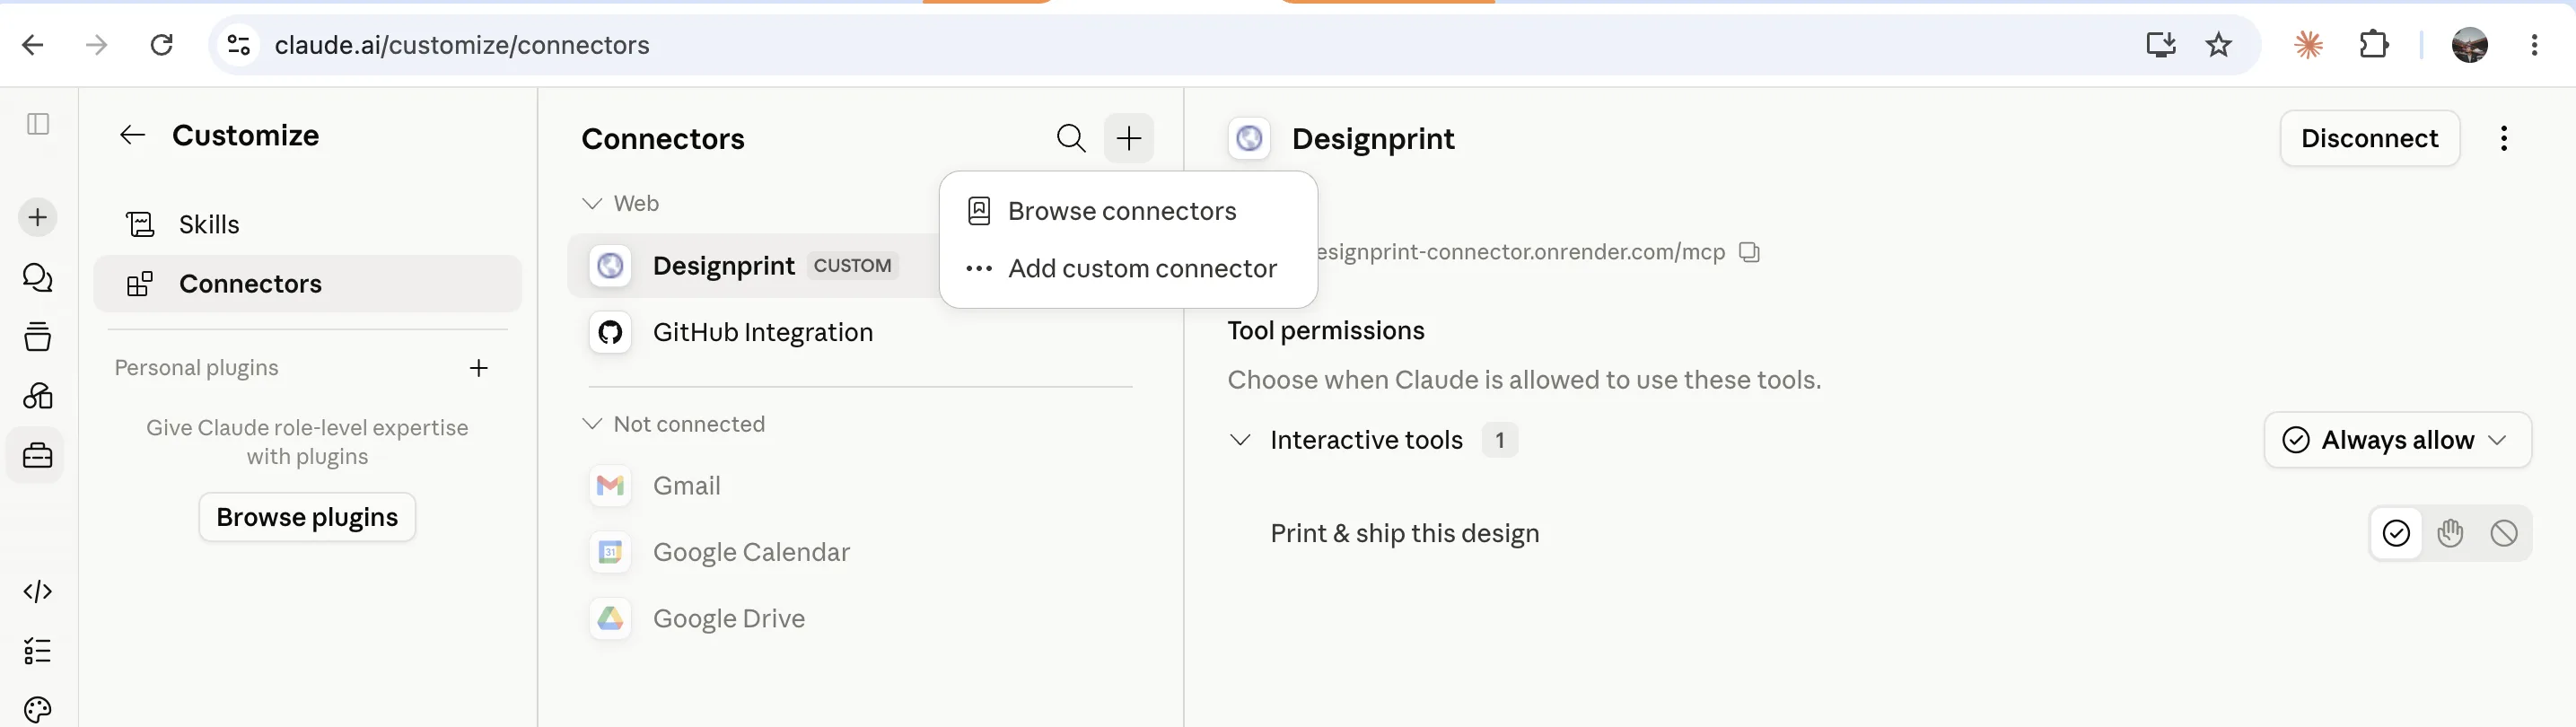Click the Browse plugins button
Viewport: 2576px width, 727px height.
307,517
